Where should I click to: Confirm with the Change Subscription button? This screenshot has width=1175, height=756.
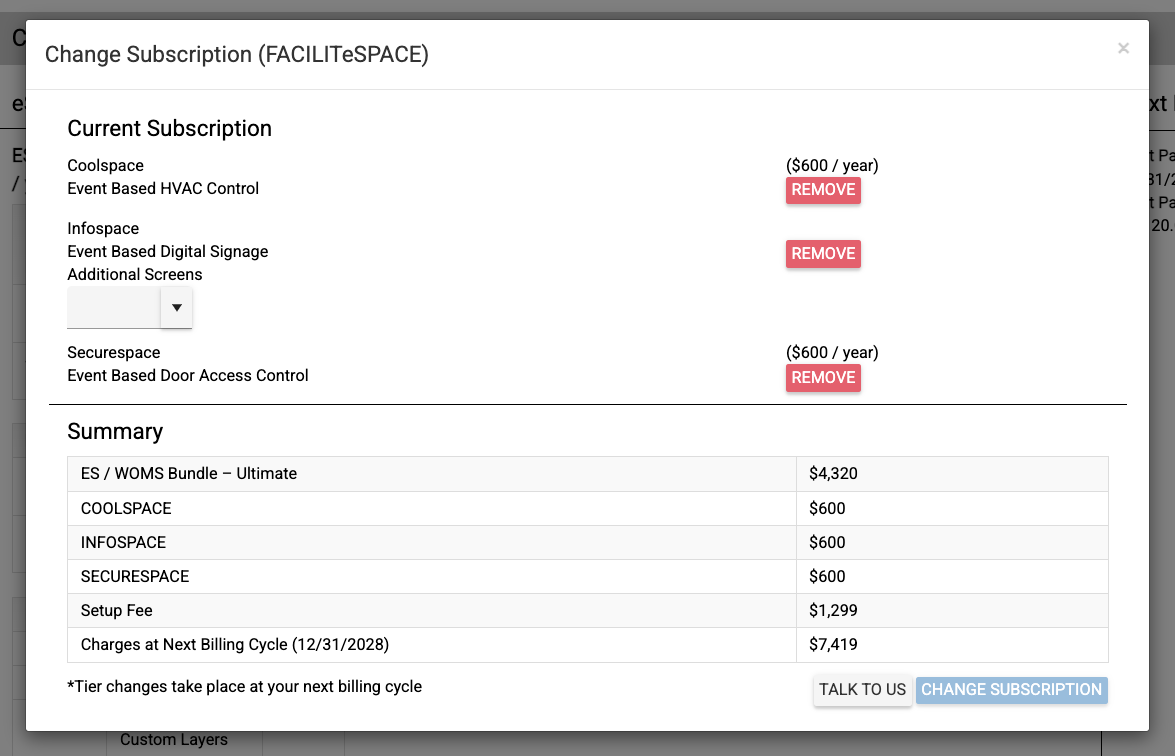click(1011, 690)
